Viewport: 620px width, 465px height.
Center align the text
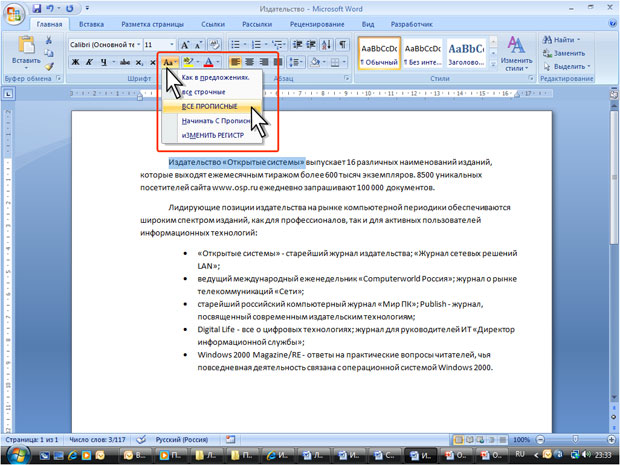(x=250, y=62)
